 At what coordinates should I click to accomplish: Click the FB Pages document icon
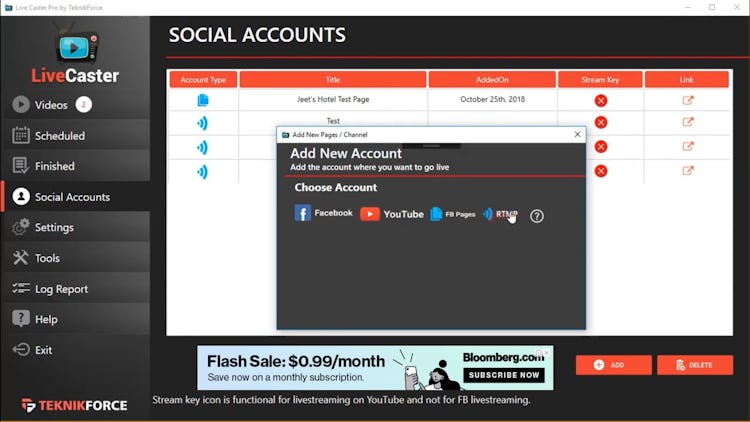[x=436, y=214]
